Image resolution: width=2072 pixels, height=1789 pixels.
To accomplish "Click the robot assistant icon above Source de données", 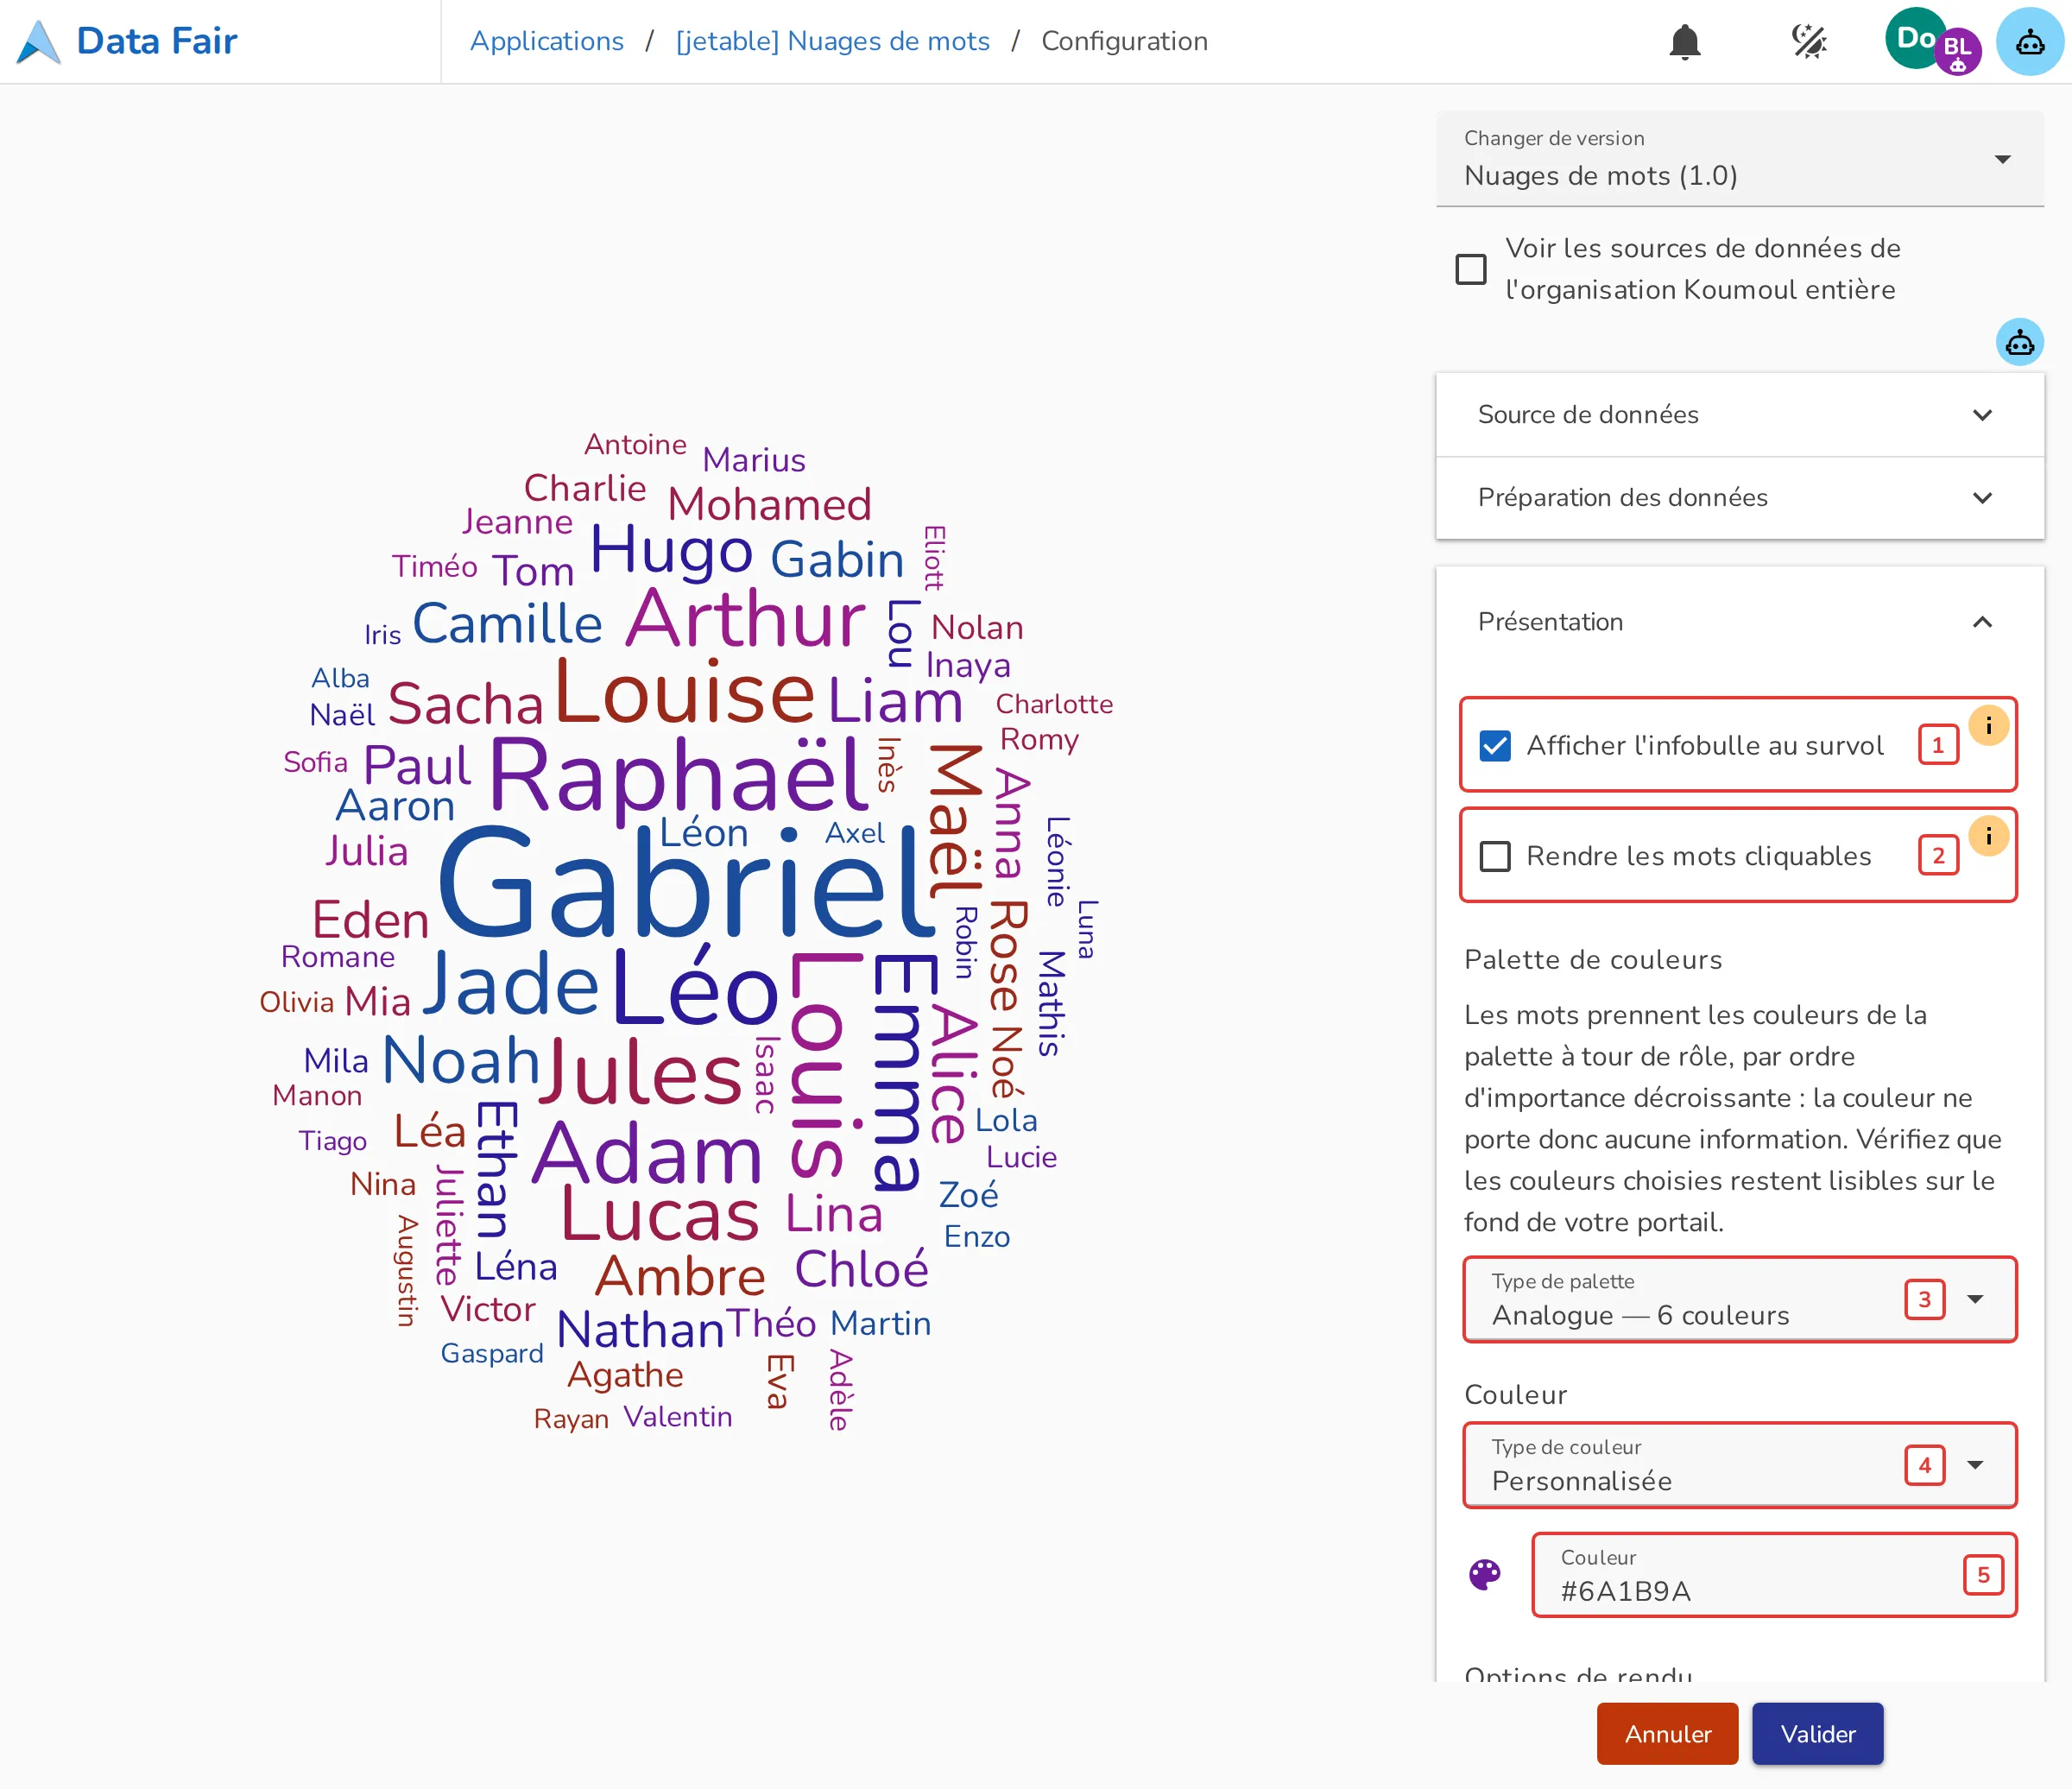I will point(2019,343).
